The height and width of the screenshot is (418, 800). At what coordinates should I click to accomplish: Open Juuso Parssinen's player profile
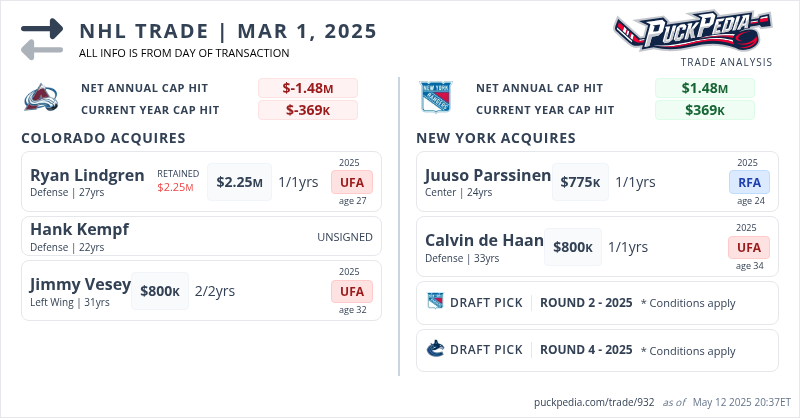pyautogui.click(x=487, y=175)
